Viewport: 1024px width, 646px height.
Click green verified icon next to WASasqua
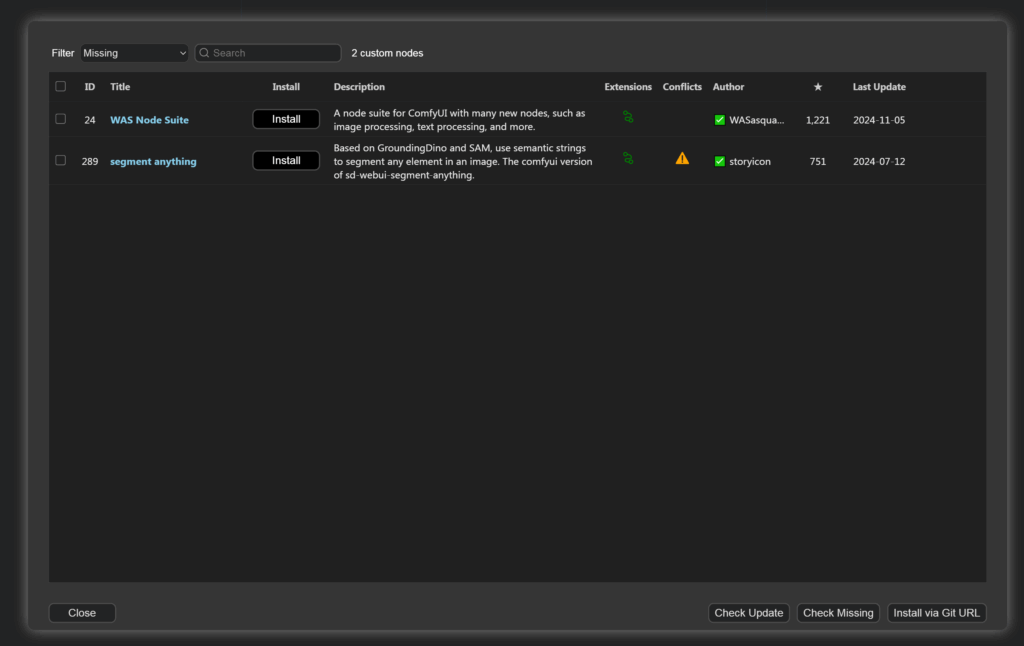pos(719,120)
